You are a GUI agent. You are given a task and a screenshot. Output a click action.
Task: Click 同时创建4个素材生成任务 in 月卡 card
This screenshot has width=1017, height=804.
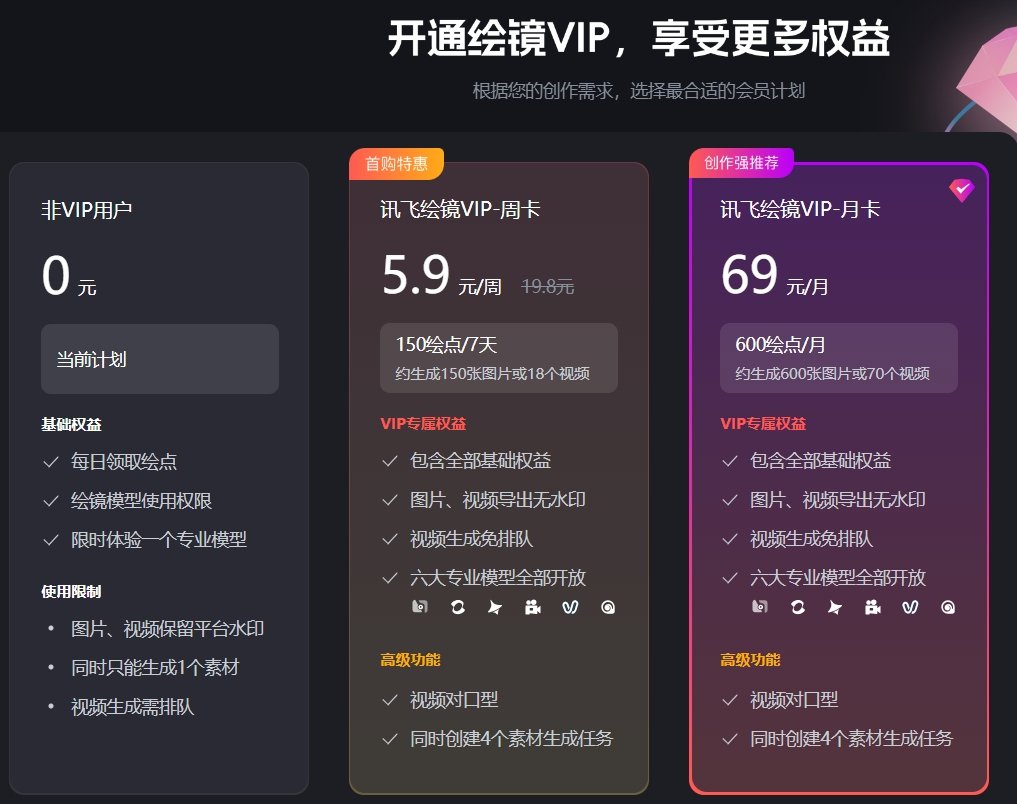pyautogui.click(x=851, y=738)
